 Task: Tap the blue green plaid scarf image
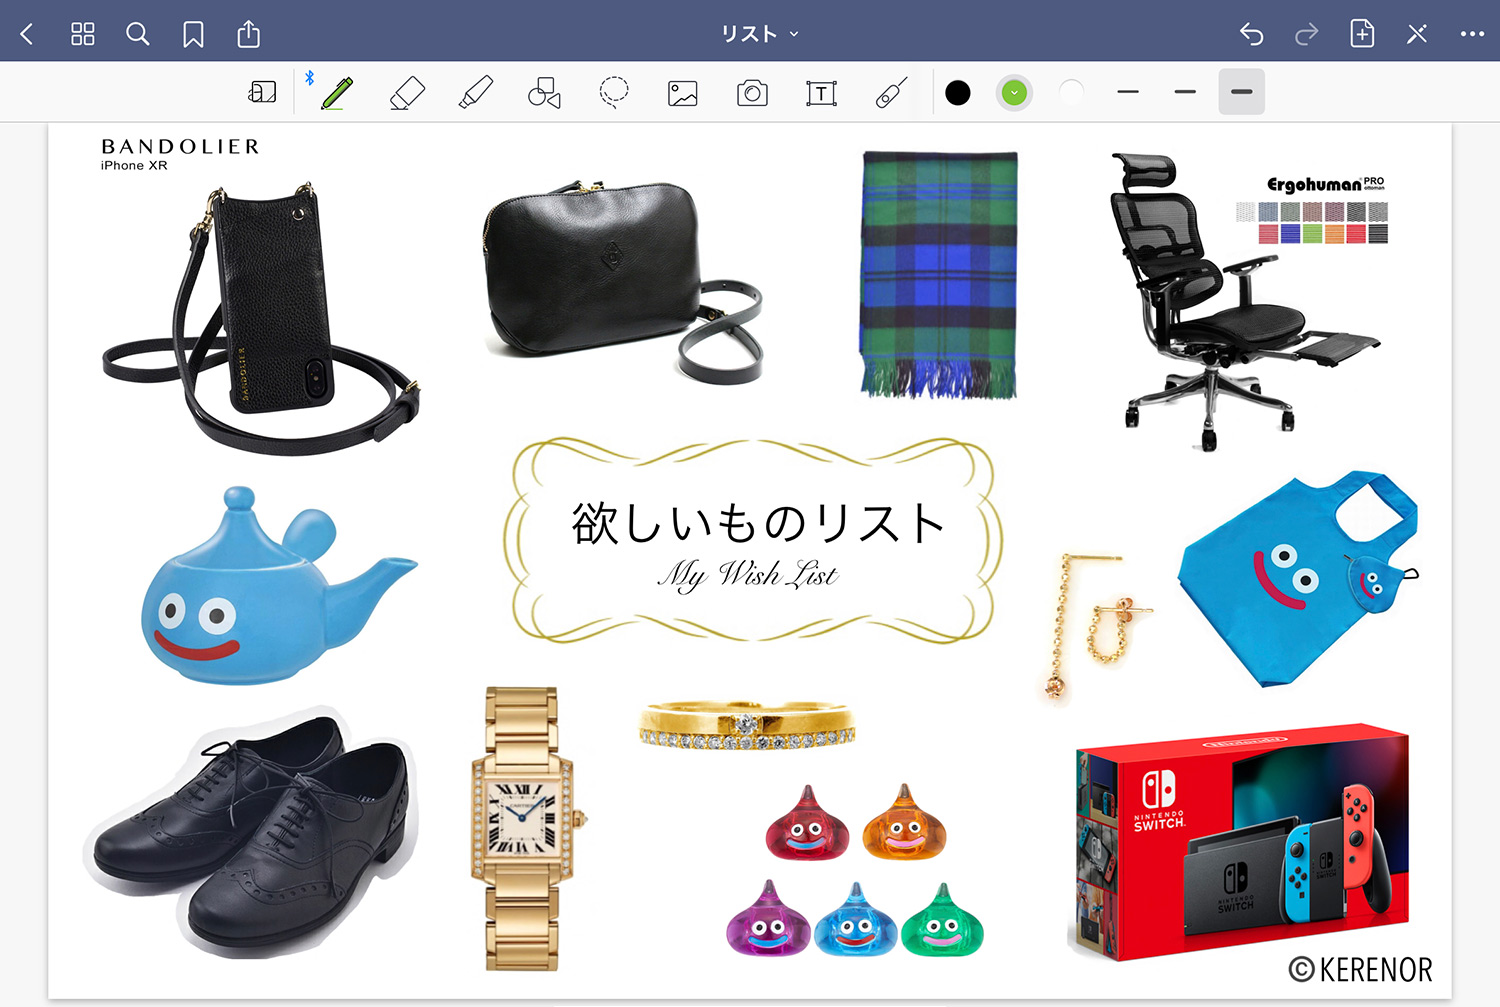[939, 275]
